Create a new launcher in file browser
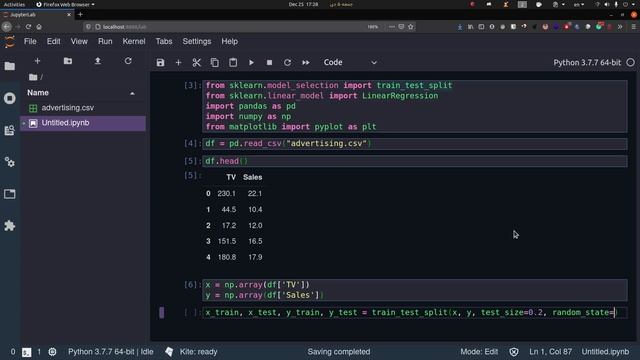This screenshot has height=360, width=640. [37, 61]
